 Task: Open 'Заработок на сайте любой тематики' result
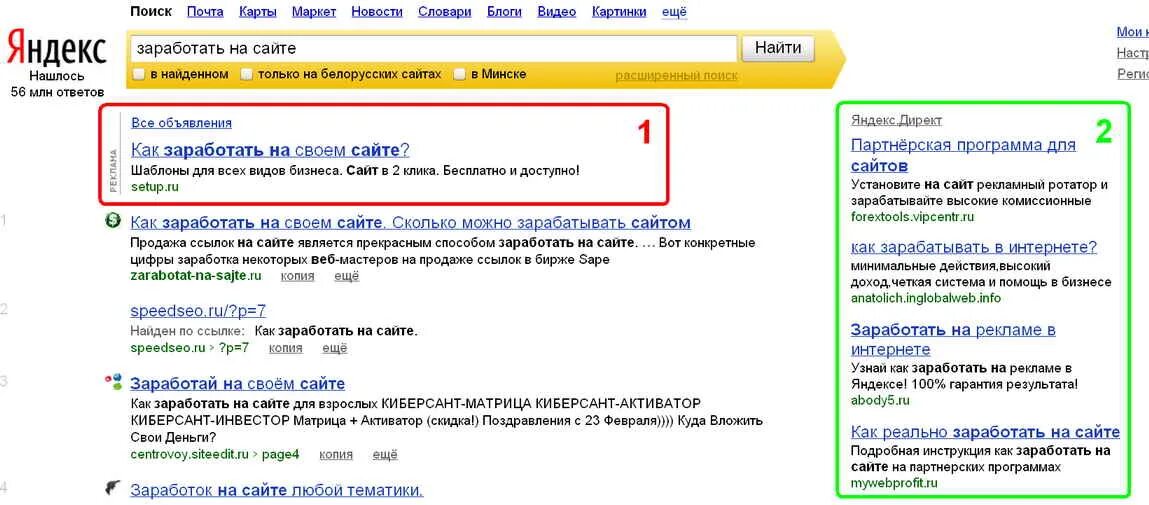(276, 490)
